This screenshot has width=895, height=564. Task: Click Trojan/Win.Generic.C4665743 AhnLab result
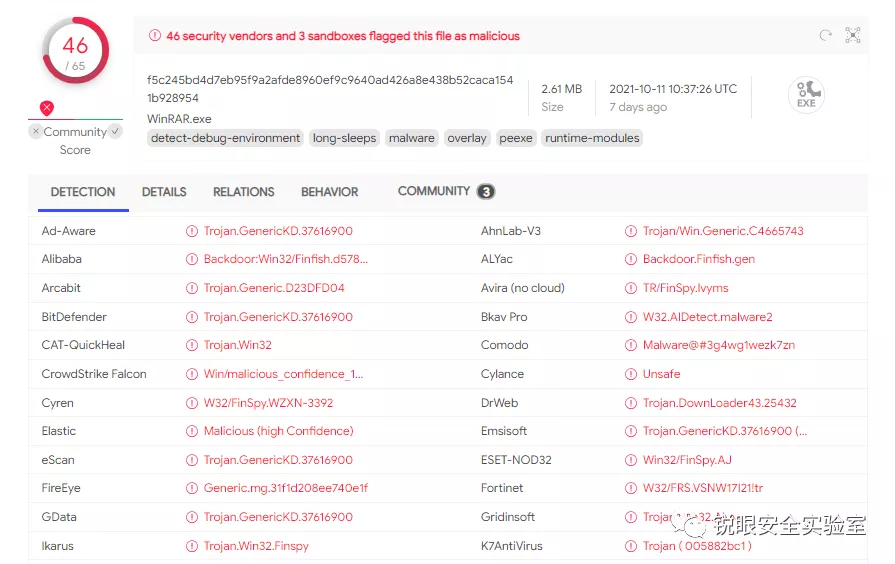(x=723, y=231)
